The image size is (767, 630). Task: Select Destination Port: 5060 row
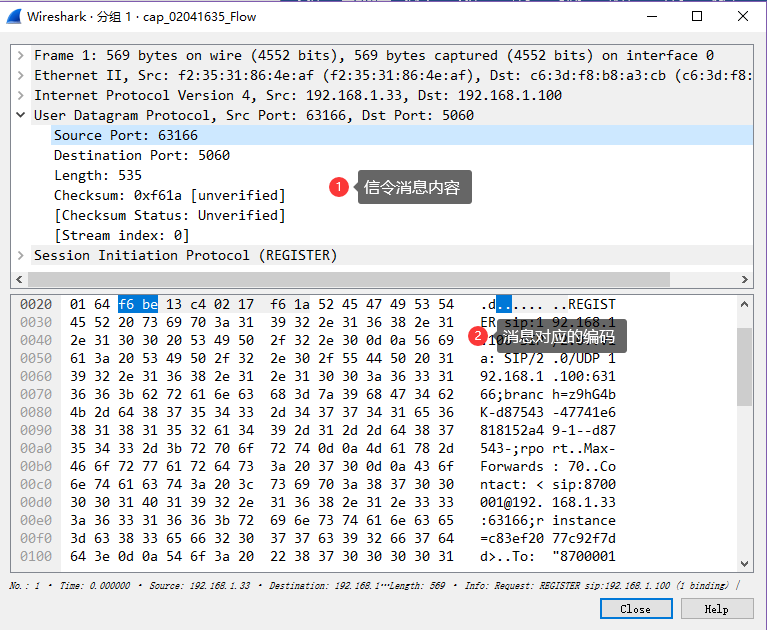tap(402, 156)
